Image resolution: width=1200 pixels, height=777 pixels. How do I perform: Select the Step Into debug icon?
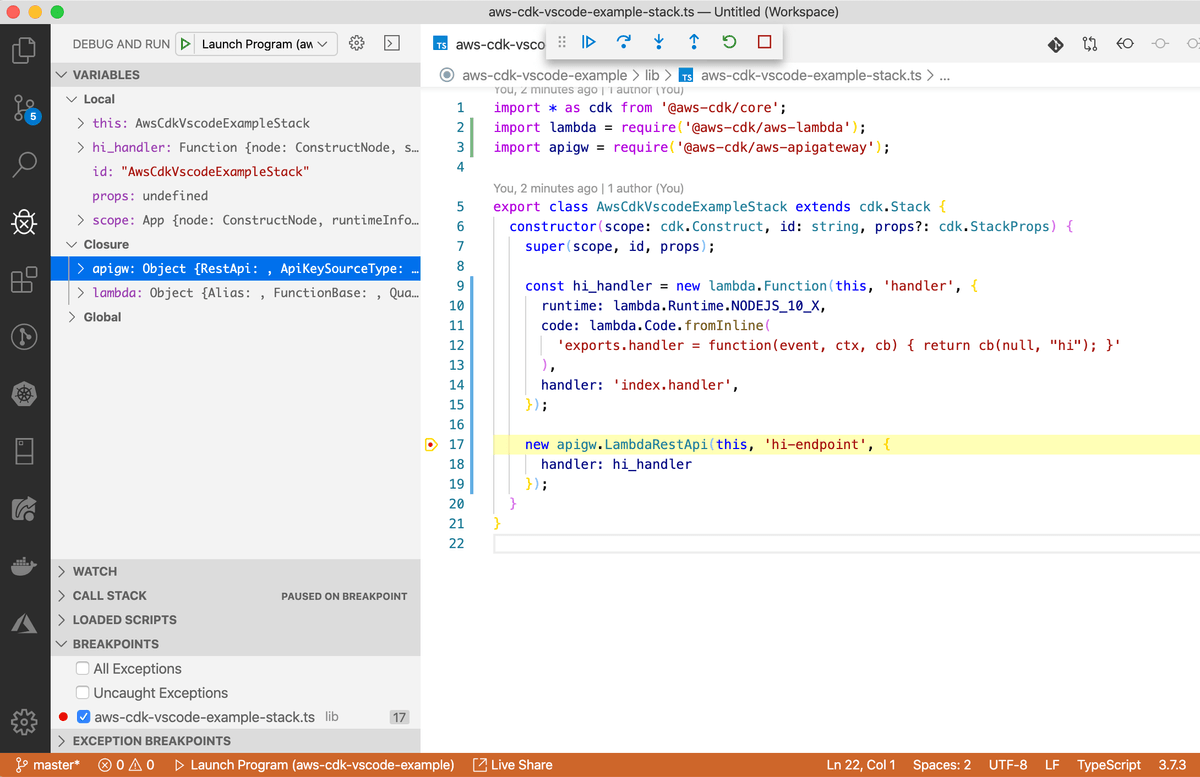pyautogui.click(x=658, y=42)
